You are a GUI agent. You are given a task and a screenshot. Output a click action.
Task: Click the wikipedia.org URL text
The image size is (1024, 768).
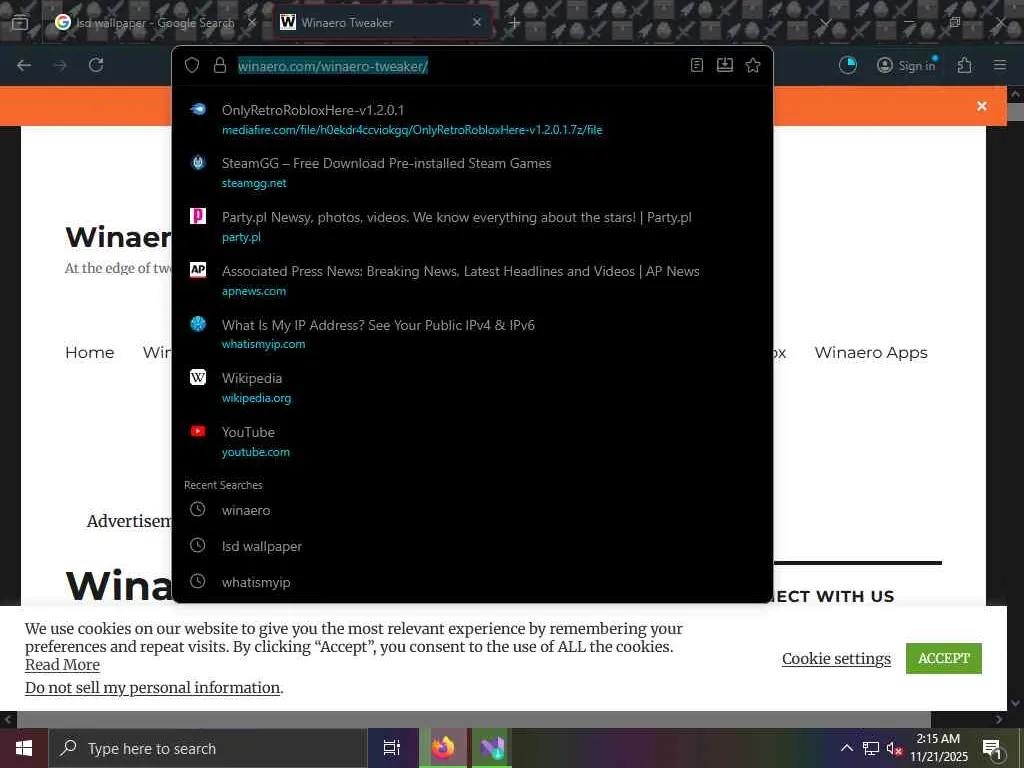[257, 398]
